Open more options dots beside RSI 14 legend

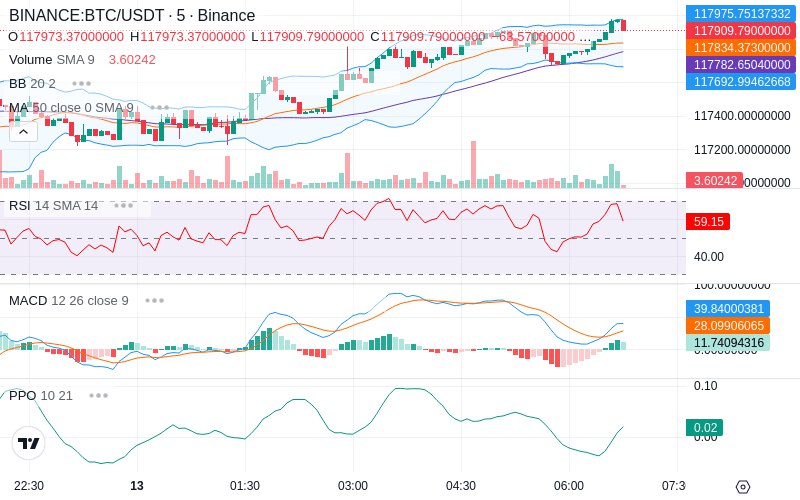click(x=123, y=206)
